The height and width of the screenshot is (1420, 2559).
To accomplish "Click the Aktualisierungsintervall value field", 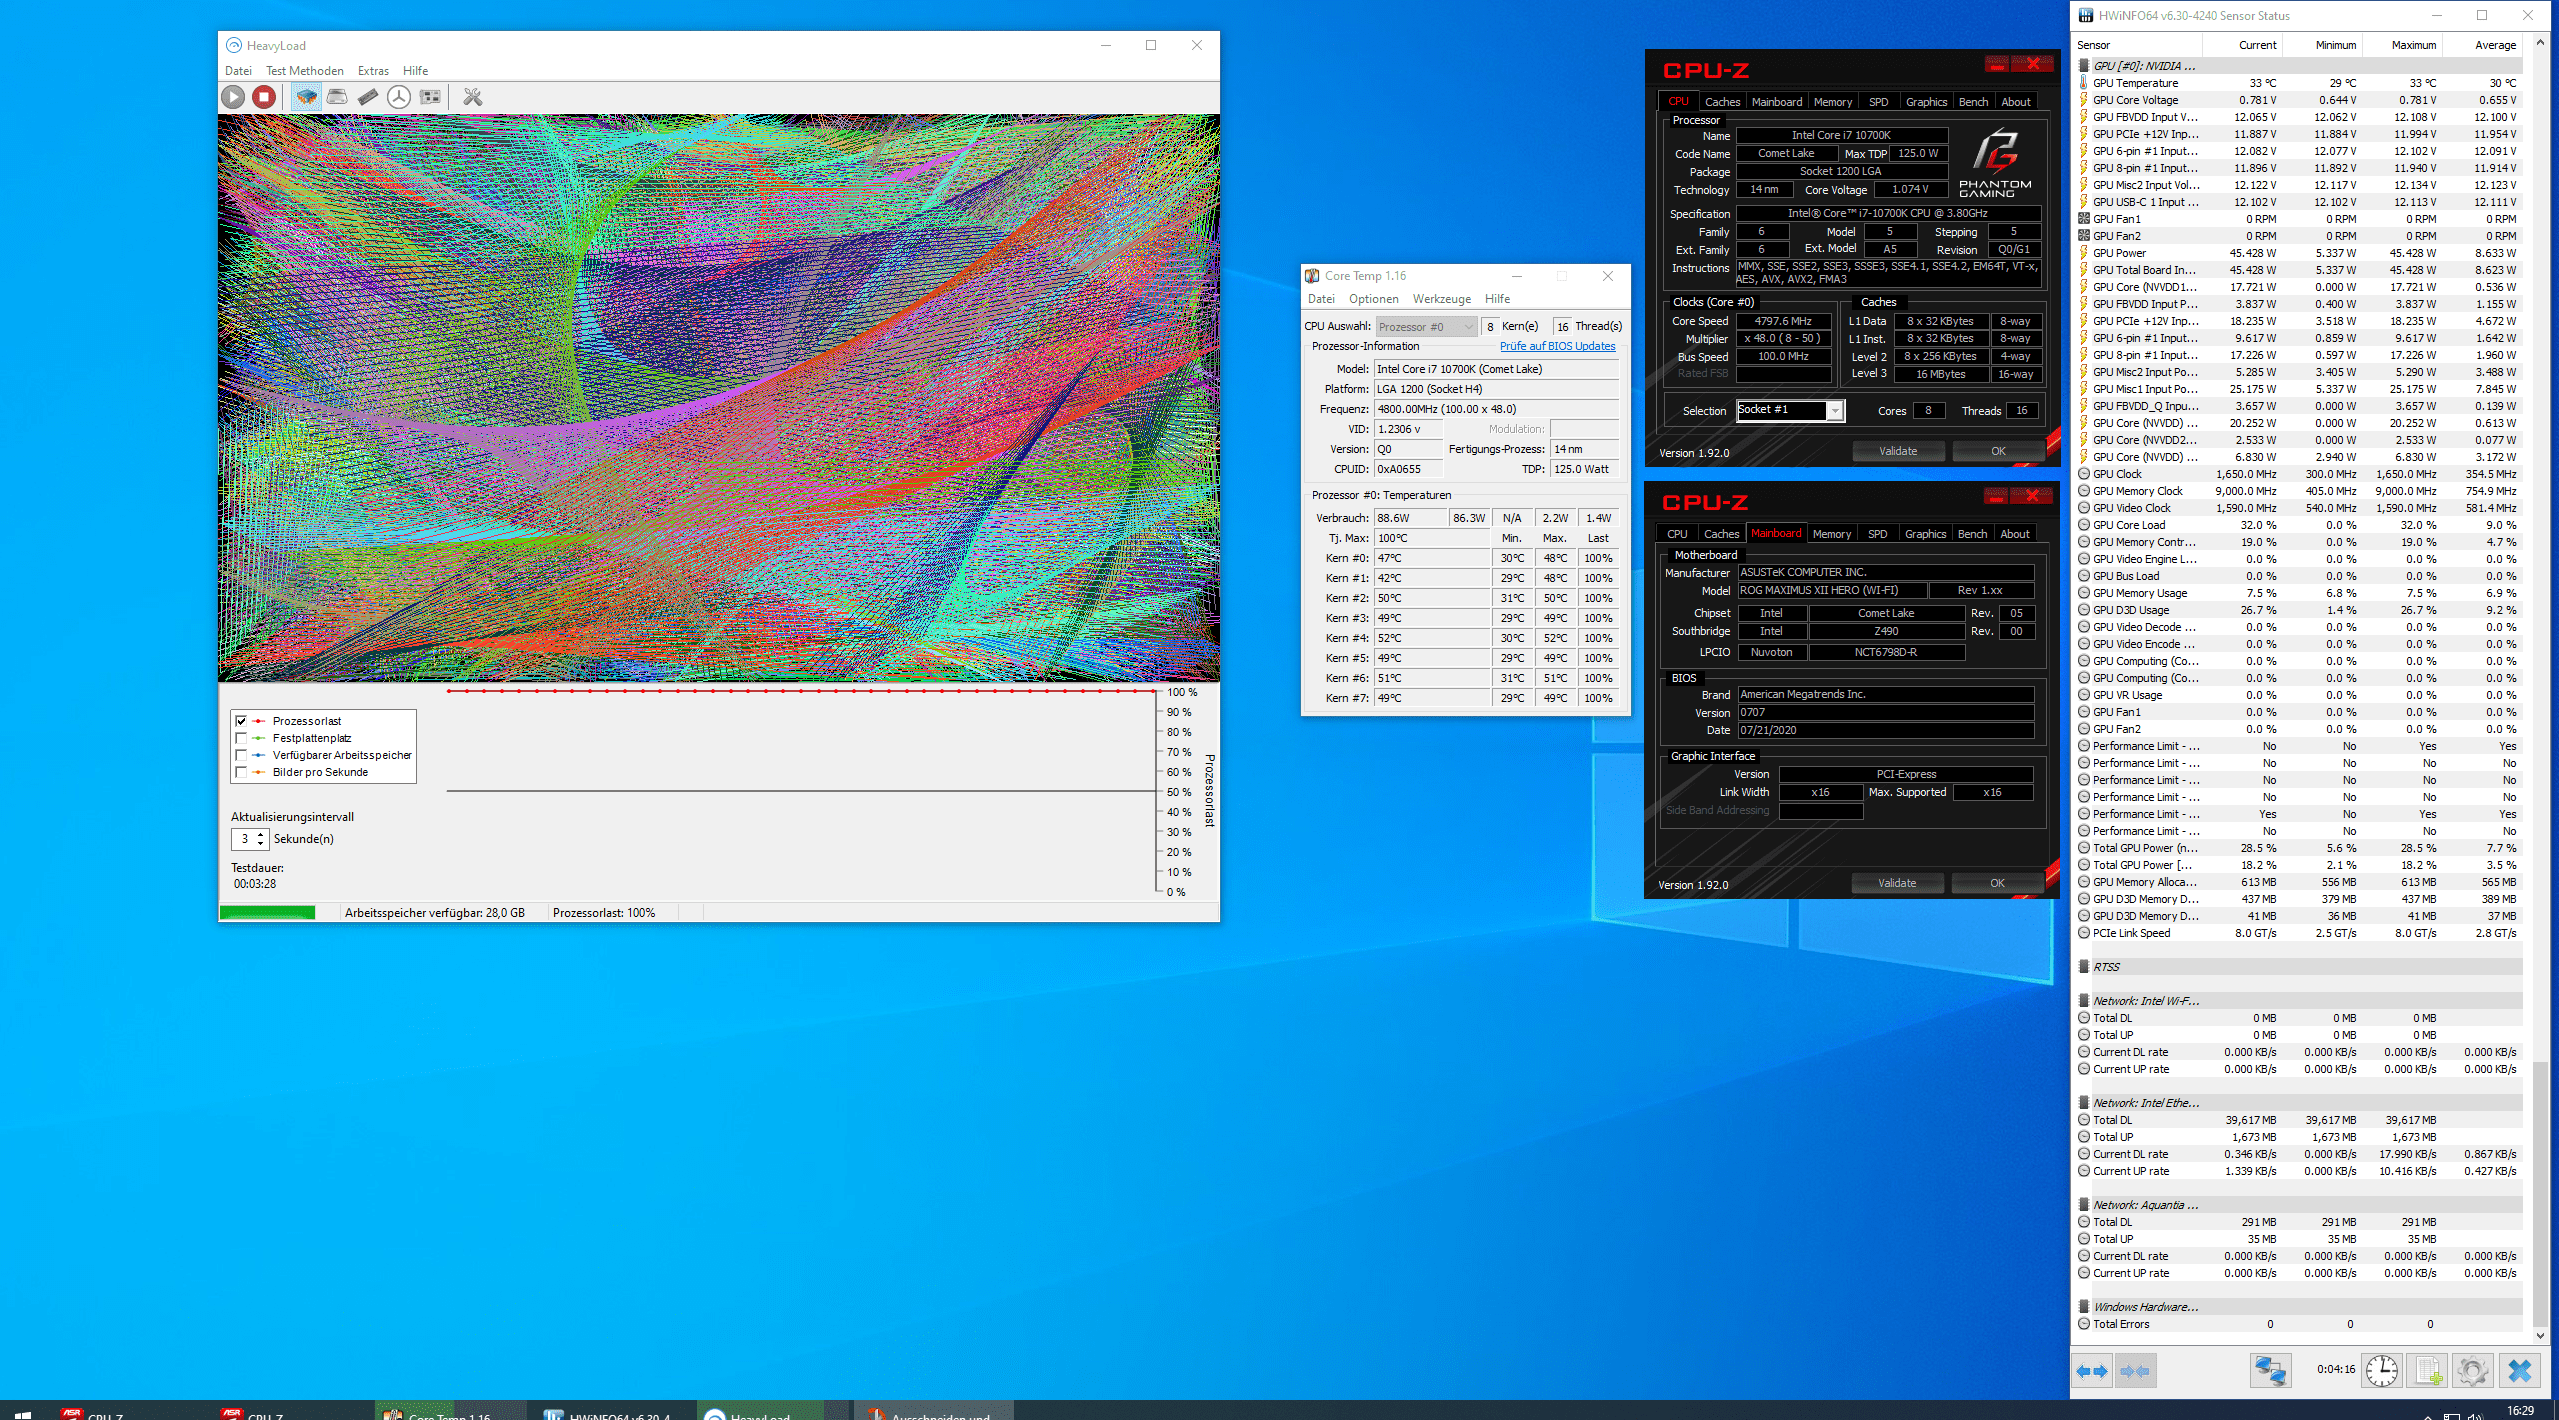I will point(243,839).
